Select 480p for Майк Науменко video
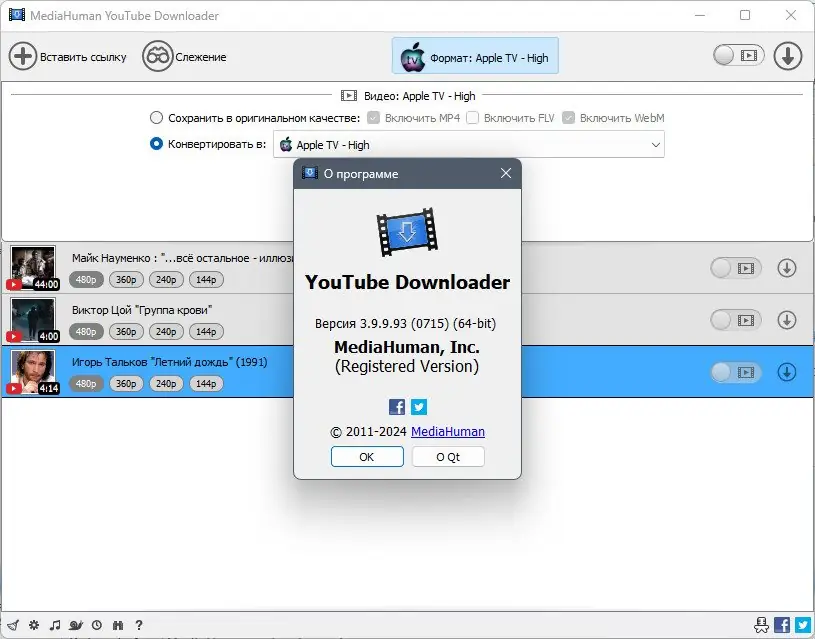Screen dimensions: 815x639 pyautogui.click(x=86, y=280)
